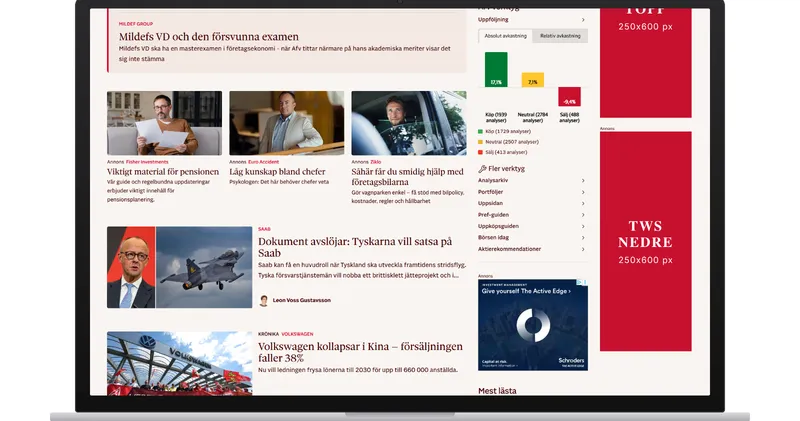The height and width of the screenshot is (421, 800).
Task: Click the AdChoices icon on Schroders ad
Action: (x=584, y=282)
